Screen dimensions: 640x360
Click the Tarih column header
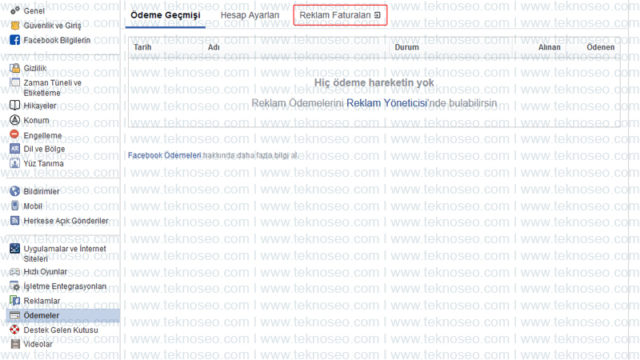coord(142,47)
